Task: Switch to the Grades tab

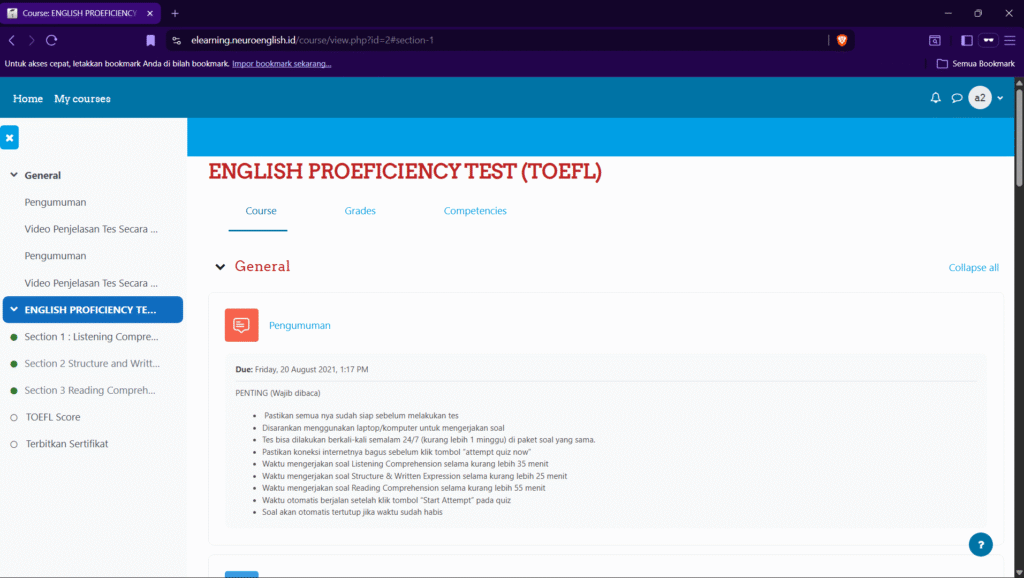Action: pos(360,211)
